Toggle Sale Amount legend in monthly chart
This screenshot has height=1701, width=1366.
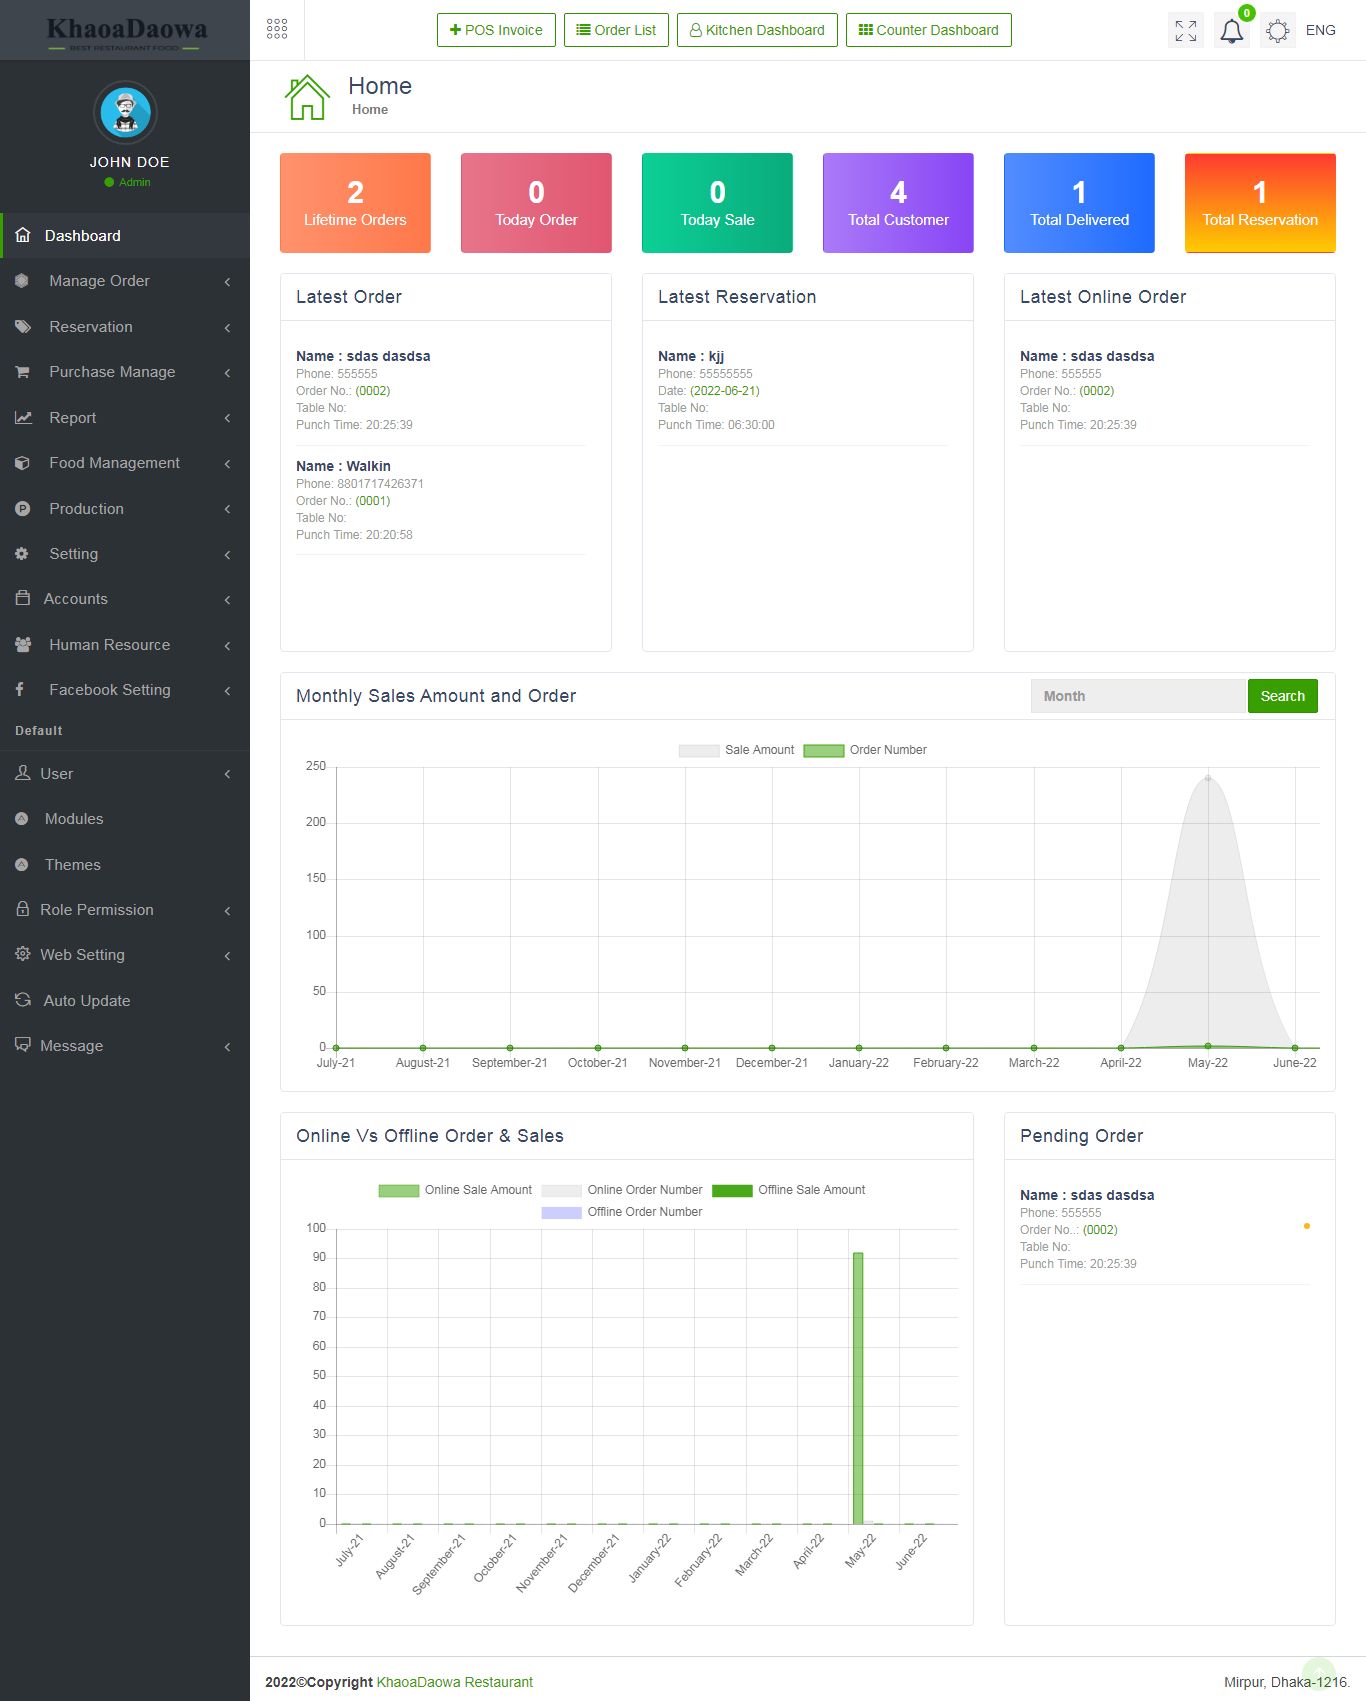699,751
